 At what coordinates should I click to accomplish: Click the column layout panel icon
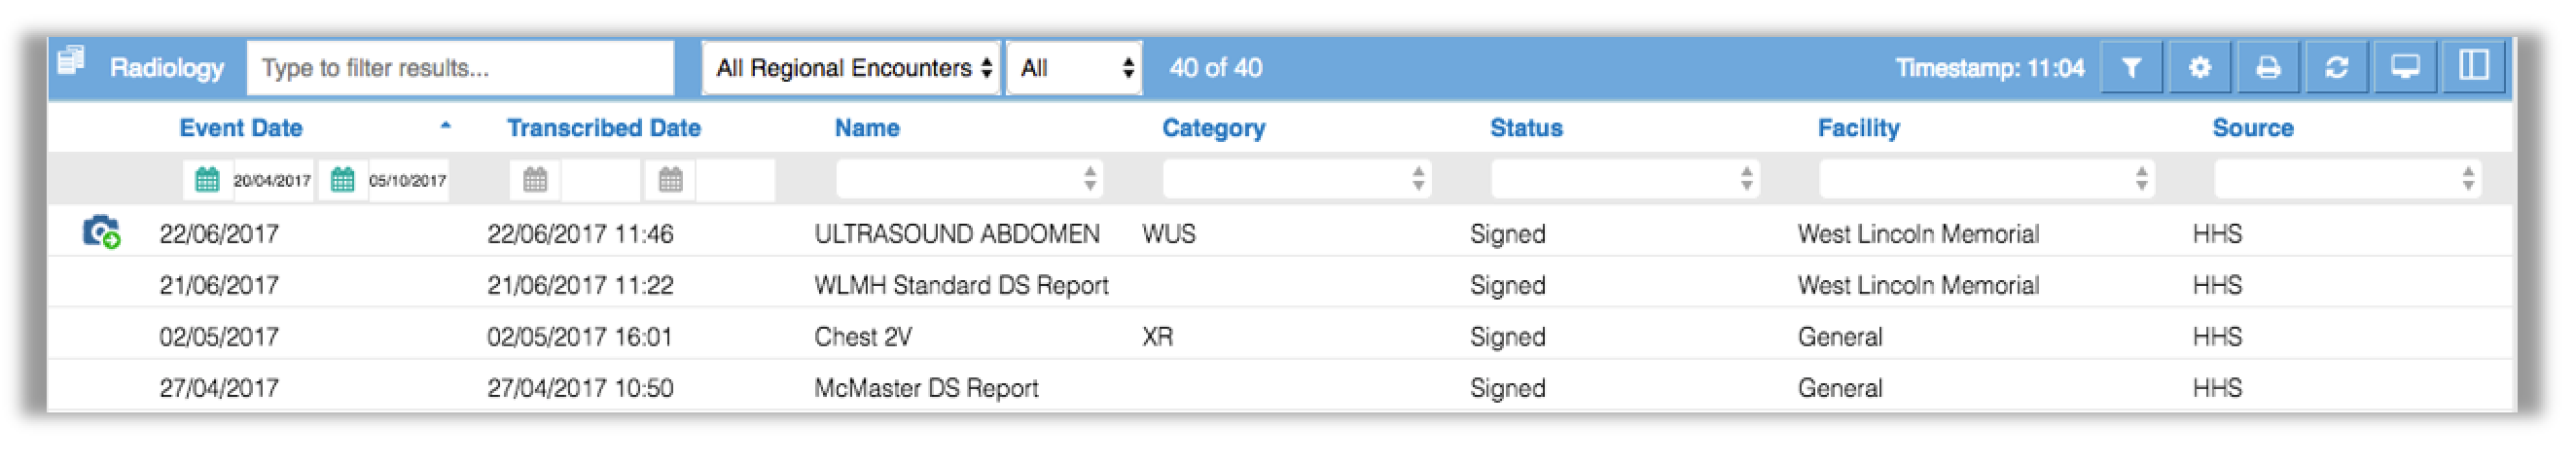click(2473, 68)
